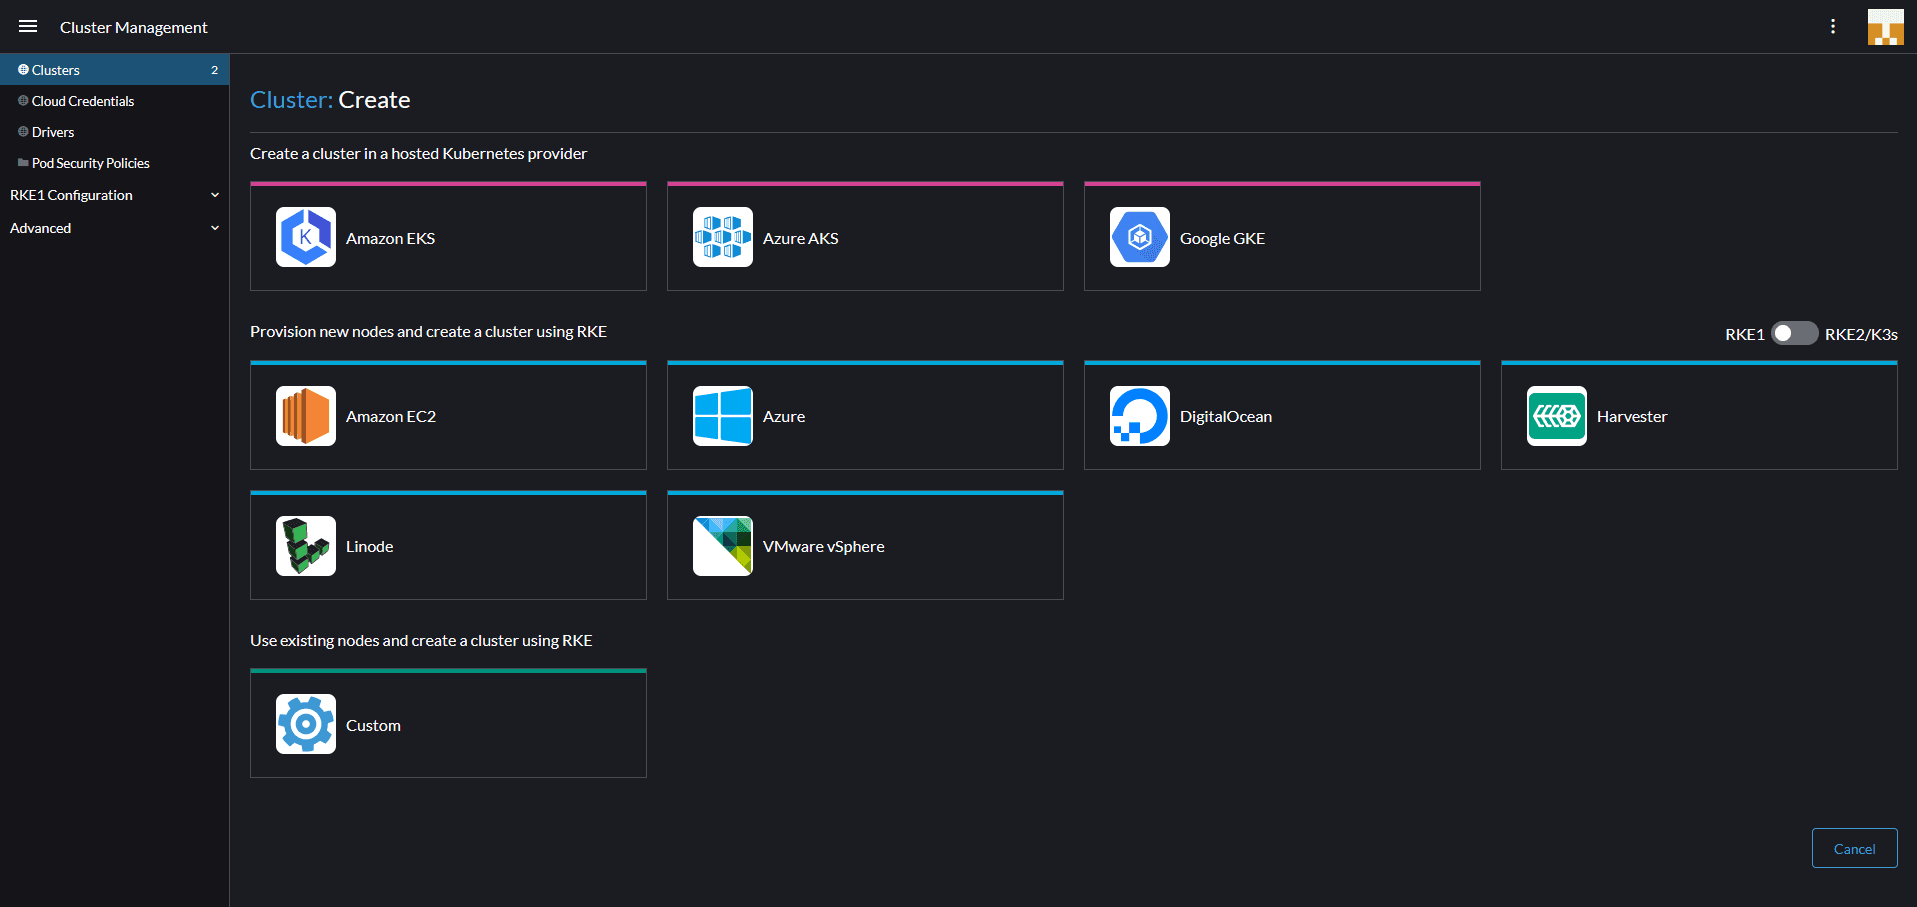
Task: Click the Azure AKS hexagon icon
Action: click(723, 237)
